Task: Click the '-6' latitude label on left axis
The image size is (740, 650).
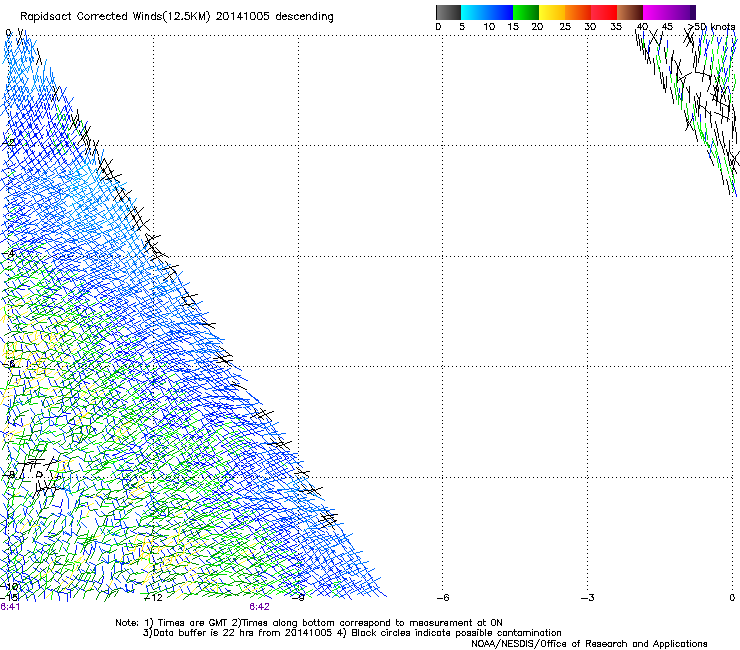Action: (9, 364)
